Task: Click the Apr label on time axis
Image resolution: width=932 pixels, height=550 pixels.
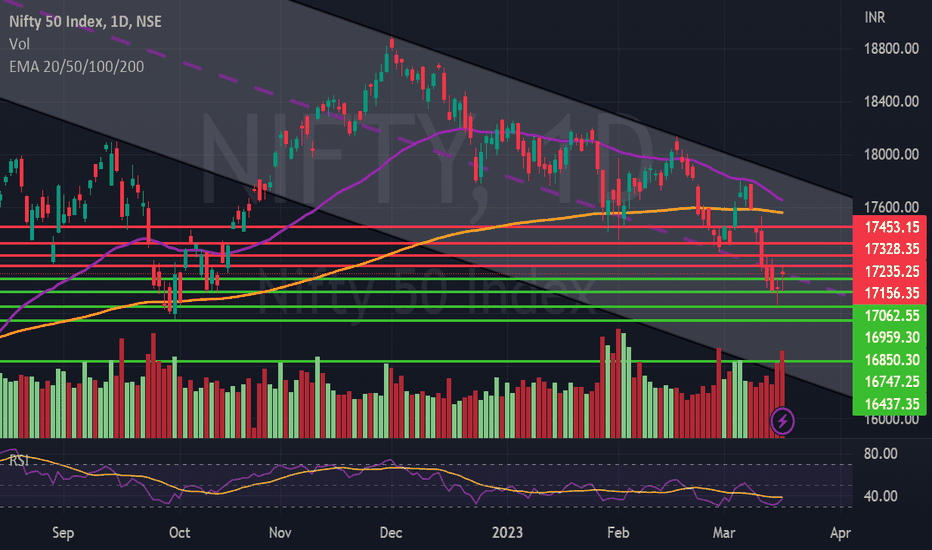Action: click(840, 533)
